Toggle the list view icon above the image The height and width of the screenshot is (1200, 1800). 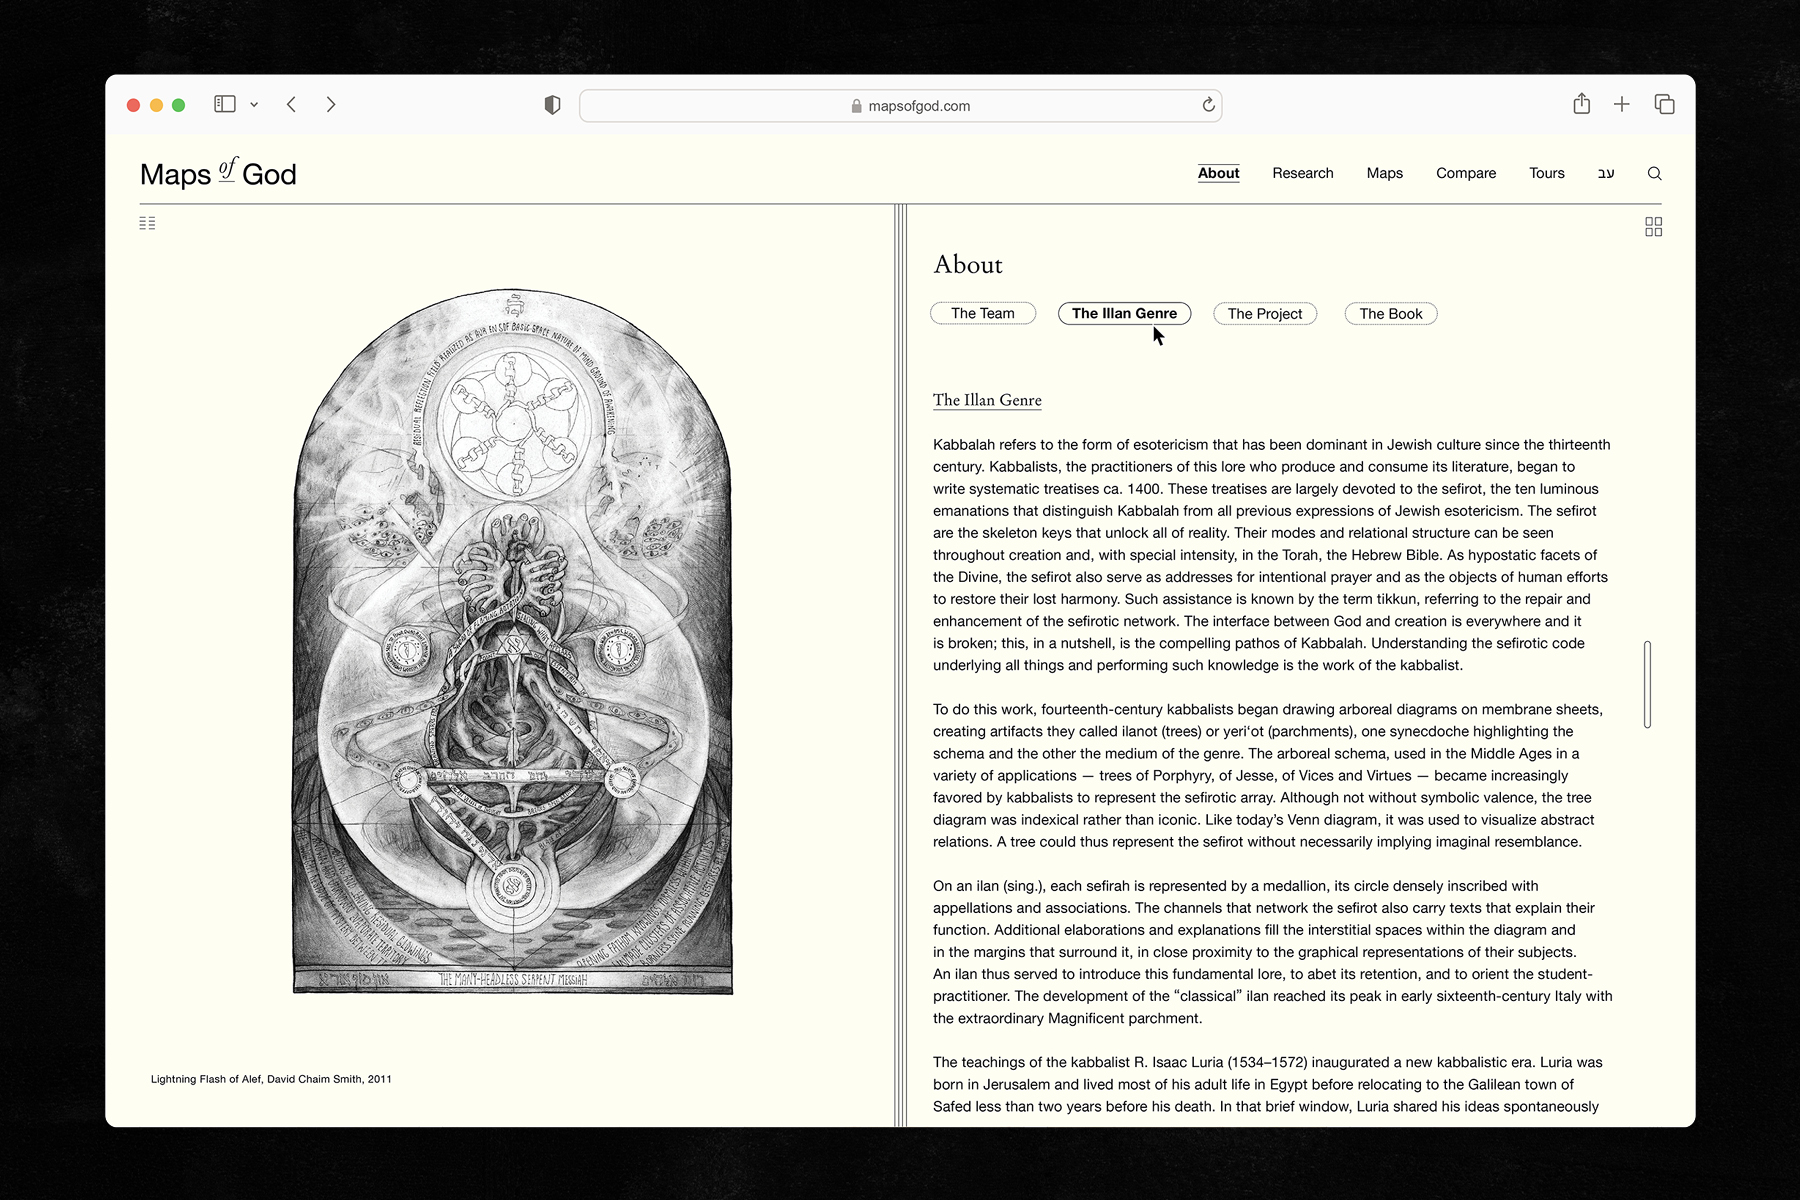pos(147,223)
